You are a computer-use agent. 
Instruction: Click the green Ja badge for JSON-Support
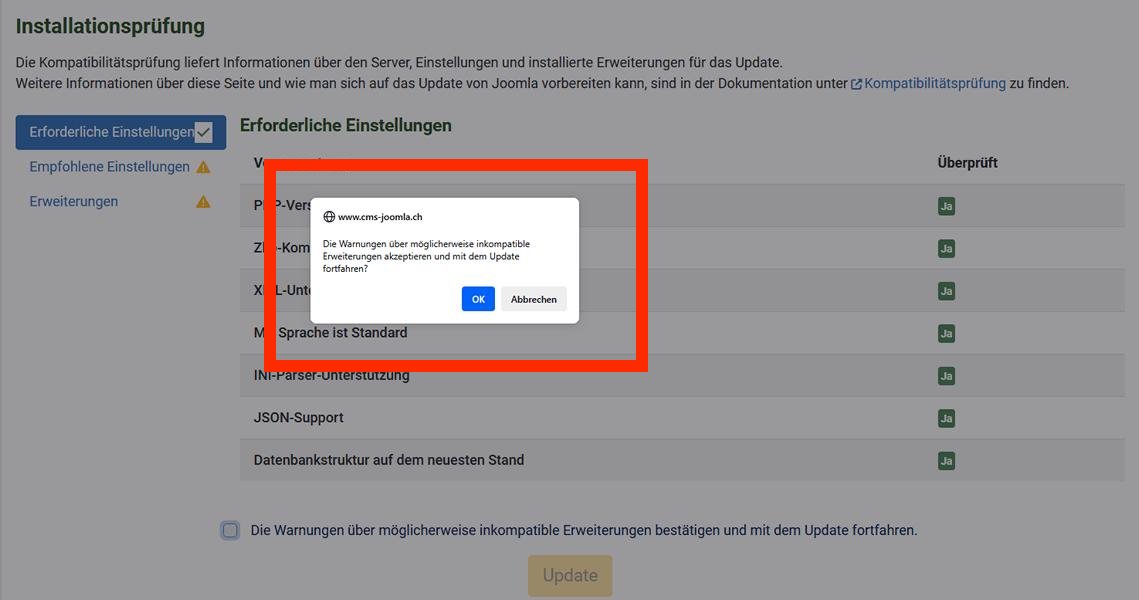946,418
